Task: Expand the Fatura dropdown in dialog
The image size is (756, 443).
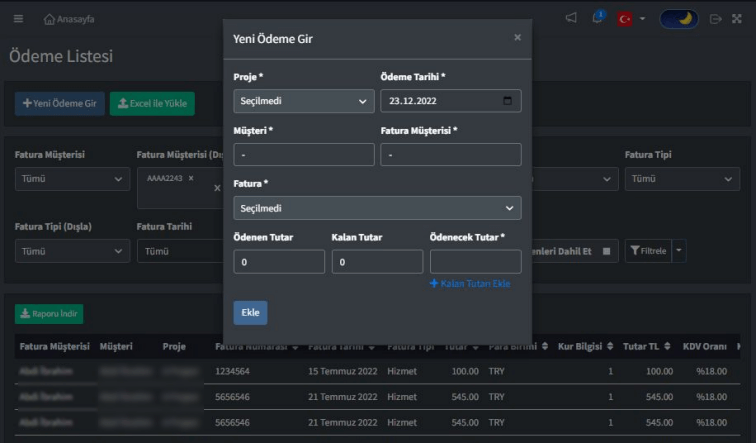Action: coord(377,208)
